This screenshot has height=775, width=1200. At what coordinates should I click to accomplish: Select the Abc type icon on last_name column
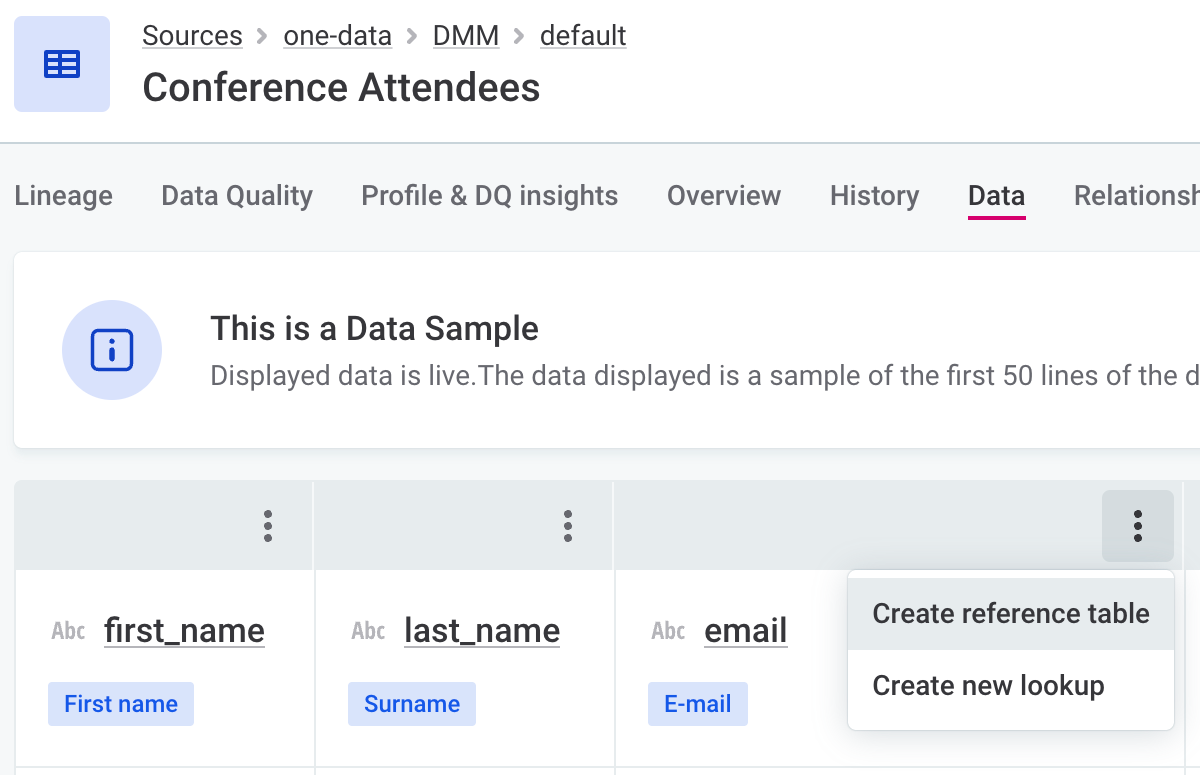pos(367,631)
